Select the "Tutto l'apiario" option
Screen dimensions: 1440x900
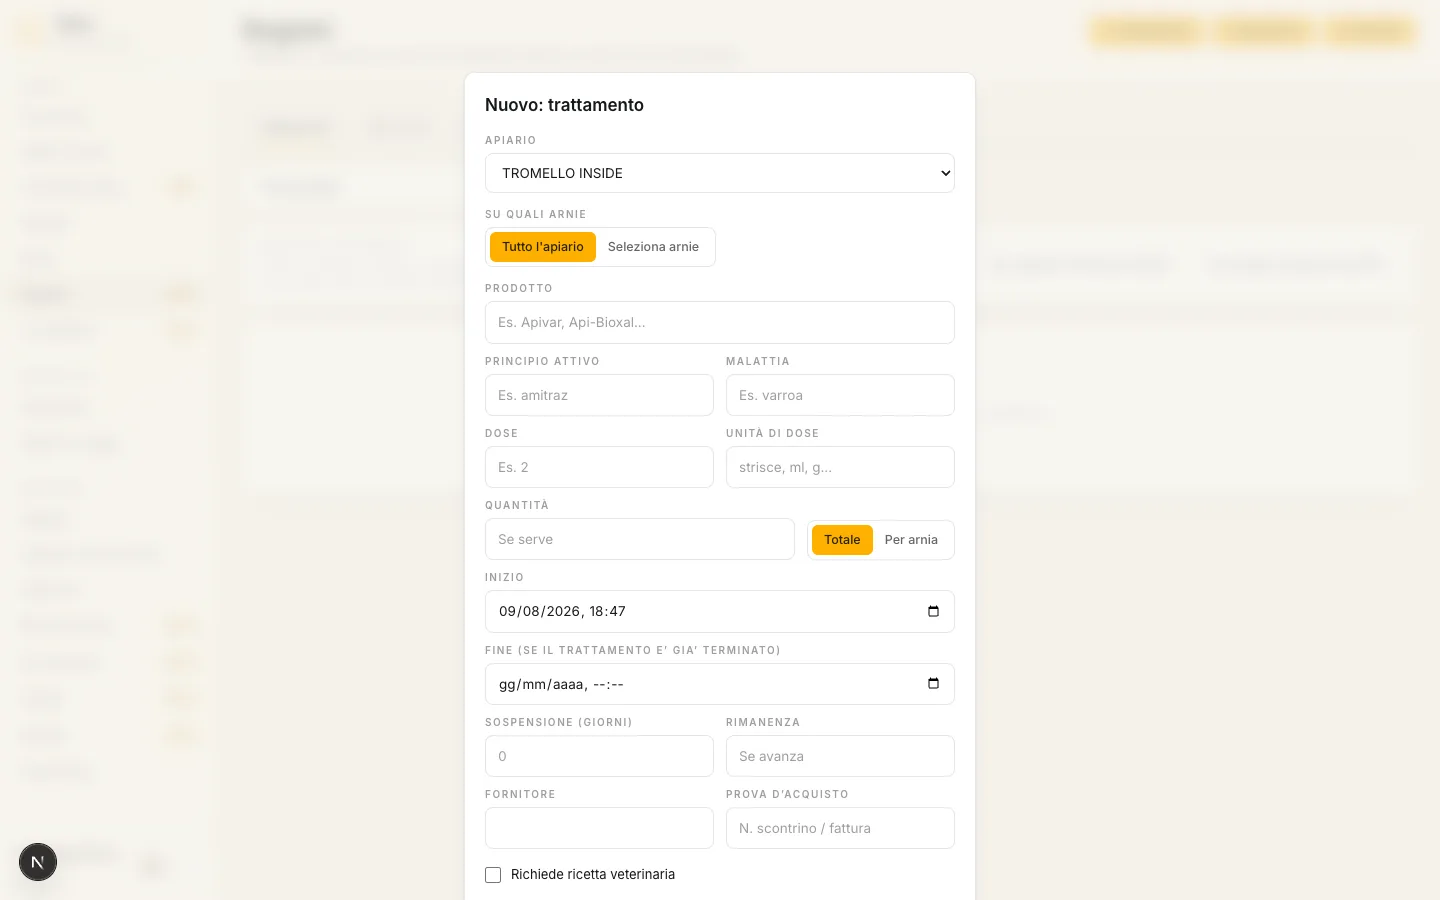[543, 247]
